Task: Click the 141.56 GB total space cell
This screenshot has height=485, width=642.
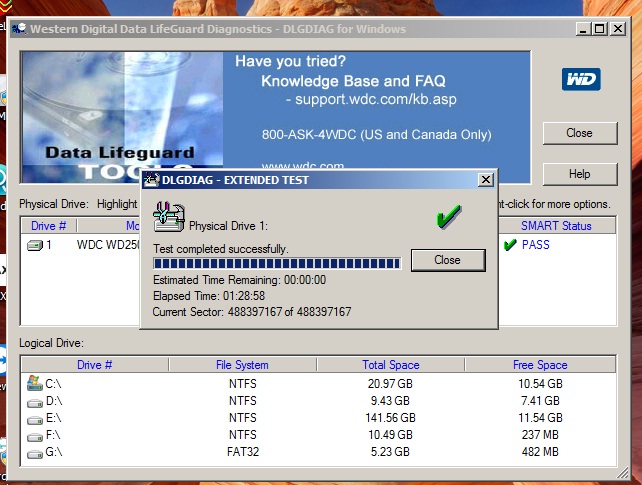Action: [391, 418]
